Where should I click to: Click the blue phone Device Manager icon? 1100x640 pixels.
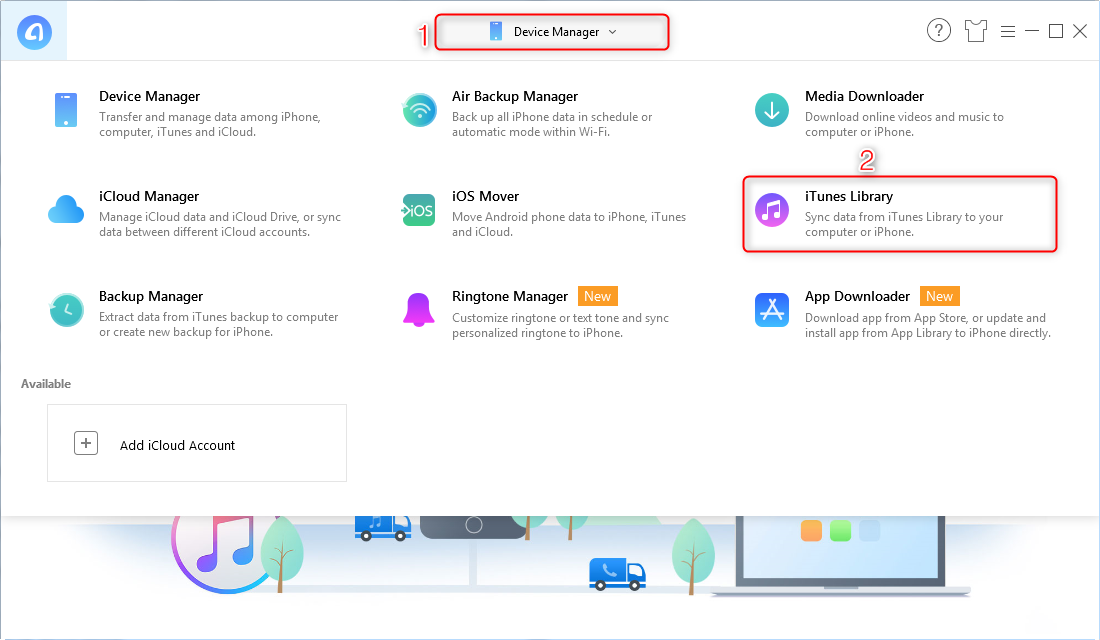click(66, 110)
